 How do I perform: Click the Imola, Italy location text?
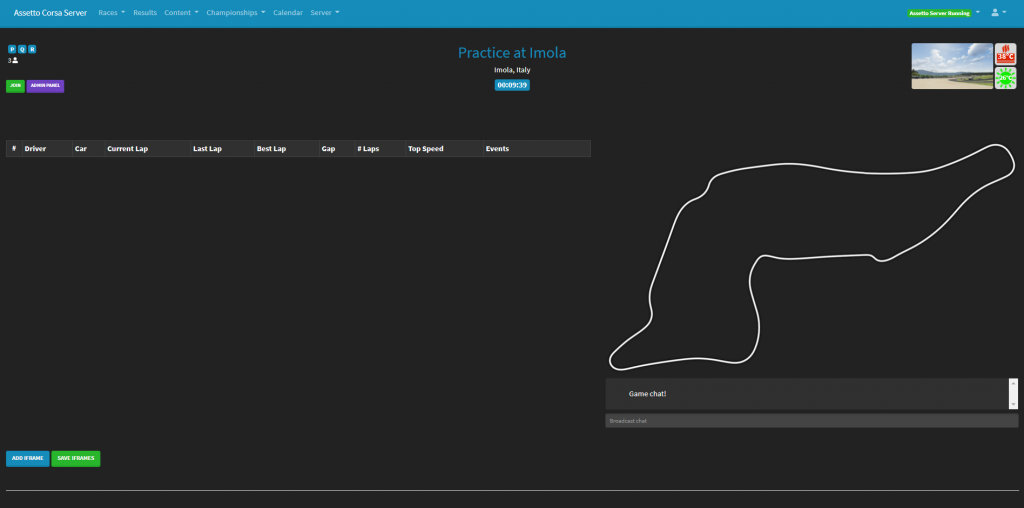[512, 70]
